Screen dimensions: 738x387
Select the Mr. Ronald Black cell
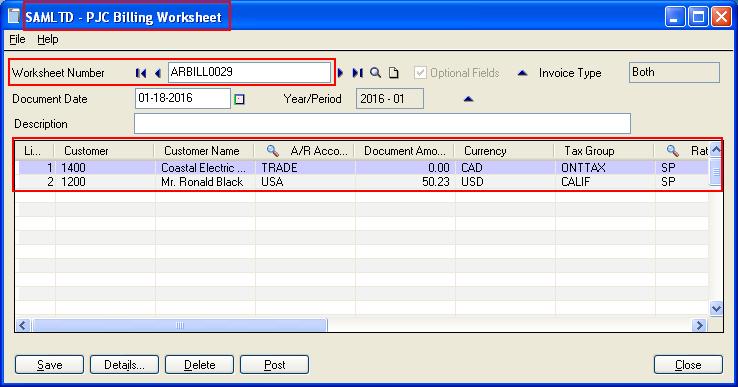204,182
